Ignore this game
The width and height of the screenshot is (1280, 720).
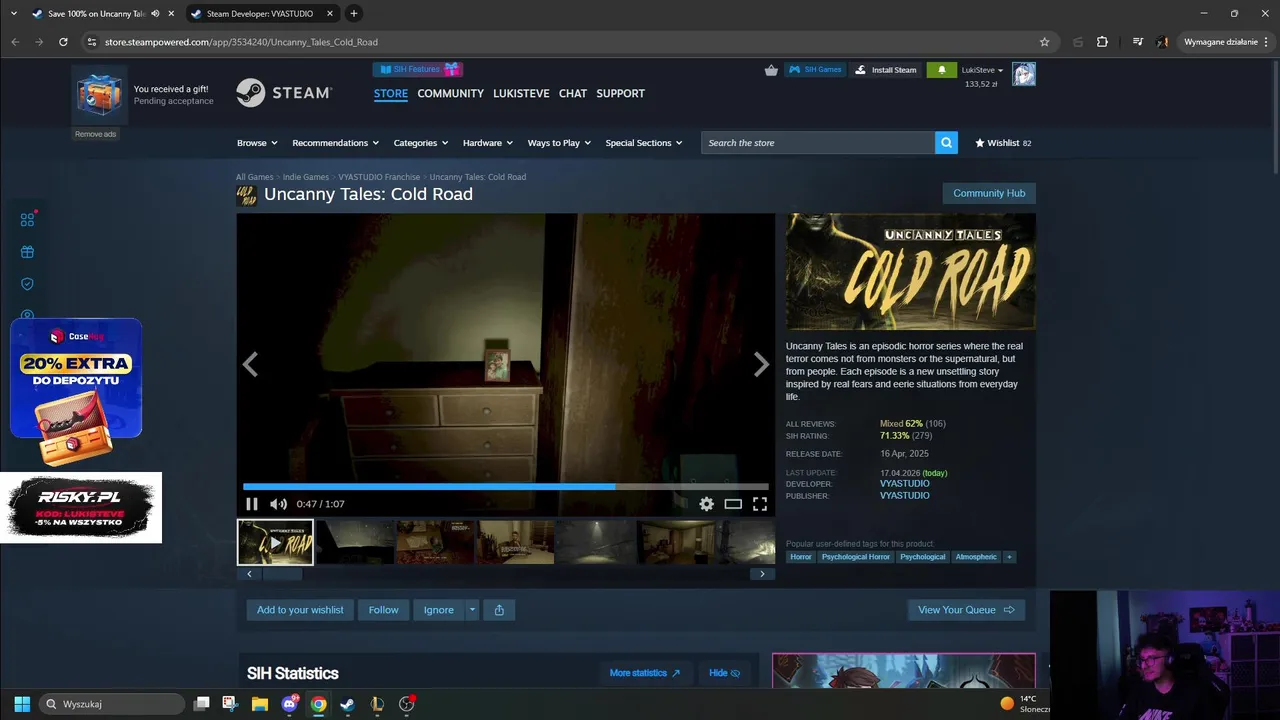pyautogui.click(x=438, y=610)
